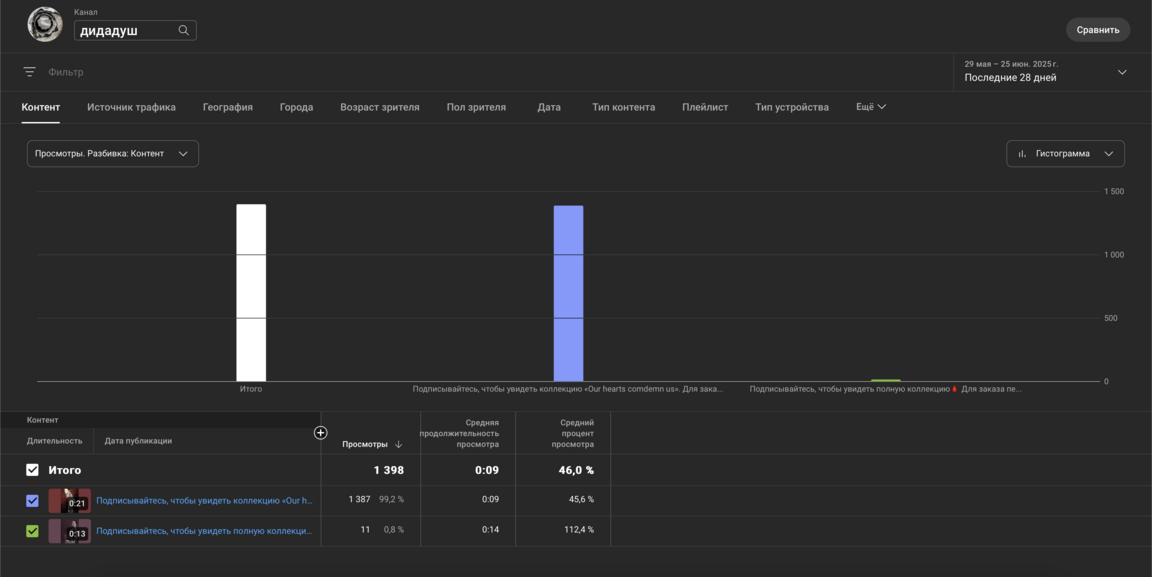Click the Сравнить button
Screen dimensions: 1152x577
[x=1097, y=30]
